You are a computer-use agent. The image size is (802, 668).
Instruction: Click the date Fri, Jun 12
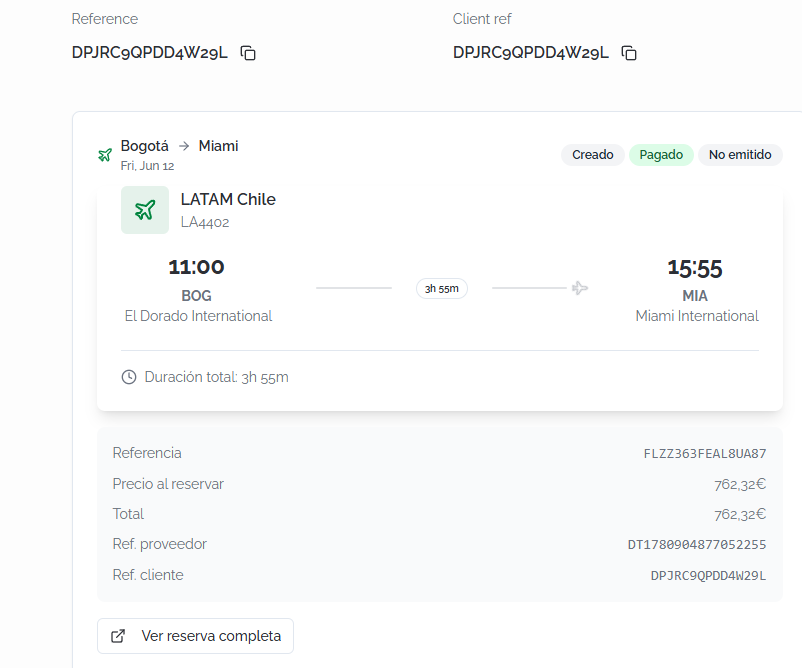tap(147, 166)
